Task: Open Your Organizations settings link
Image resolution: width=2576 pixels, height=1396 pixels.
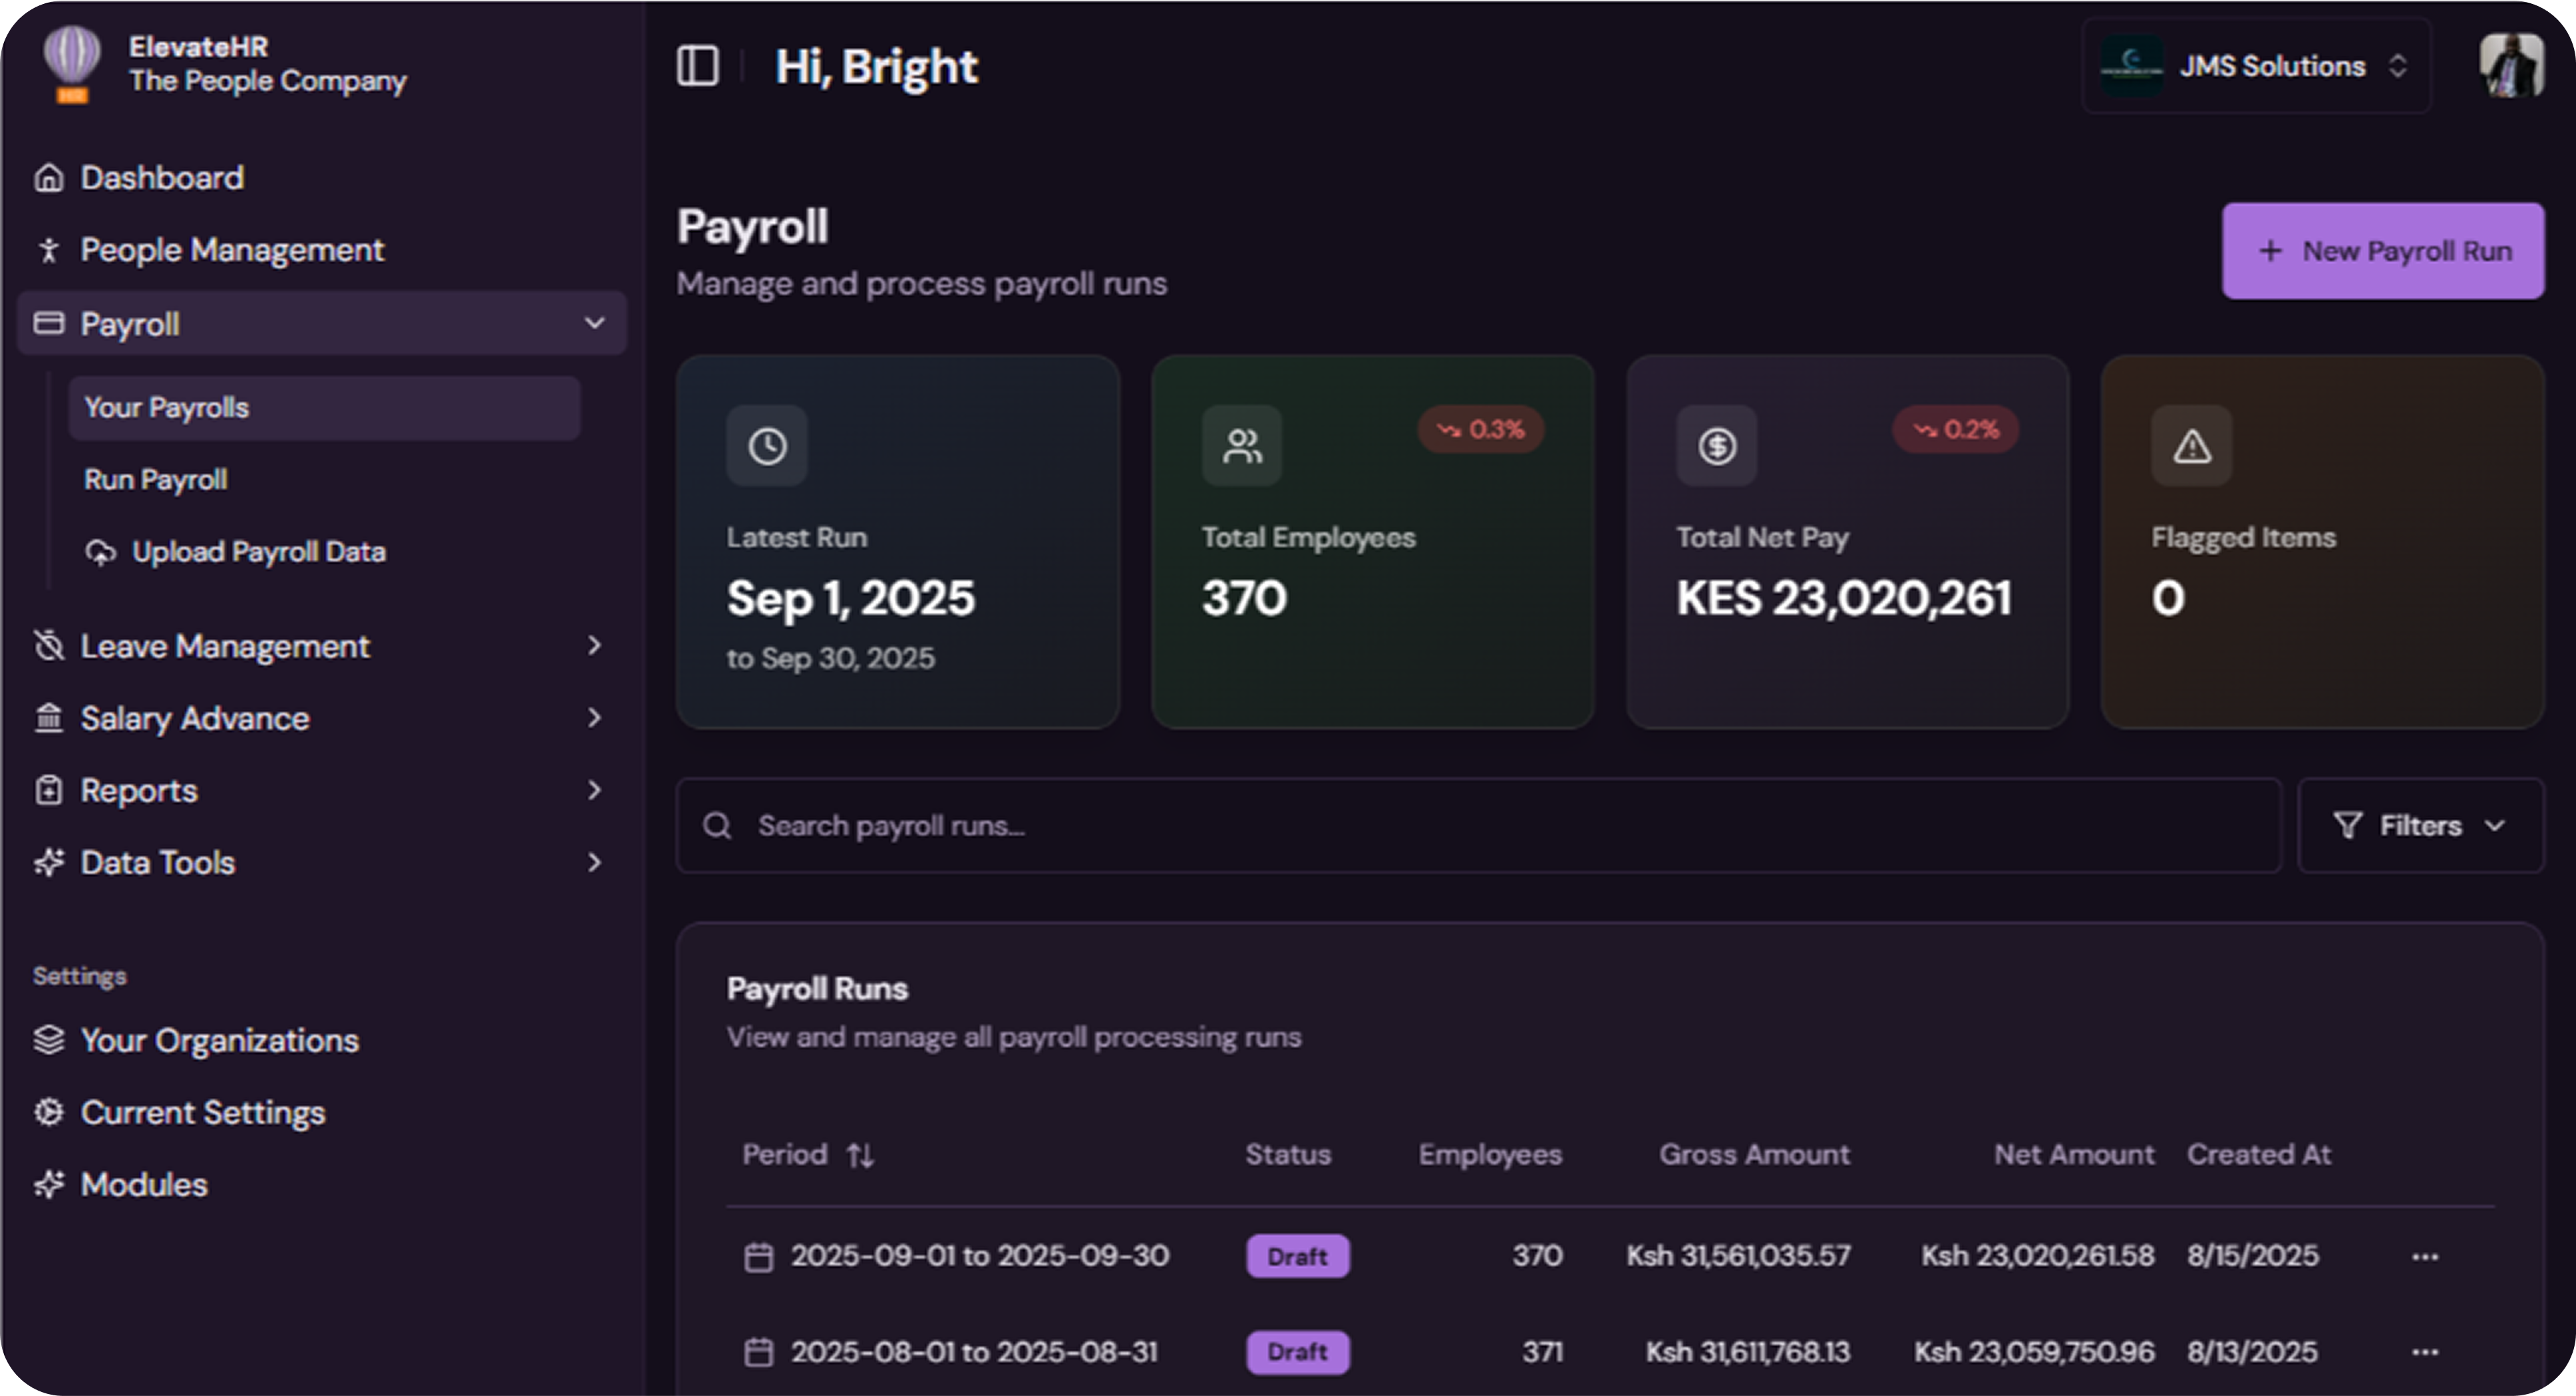Action: (219, 1040)
